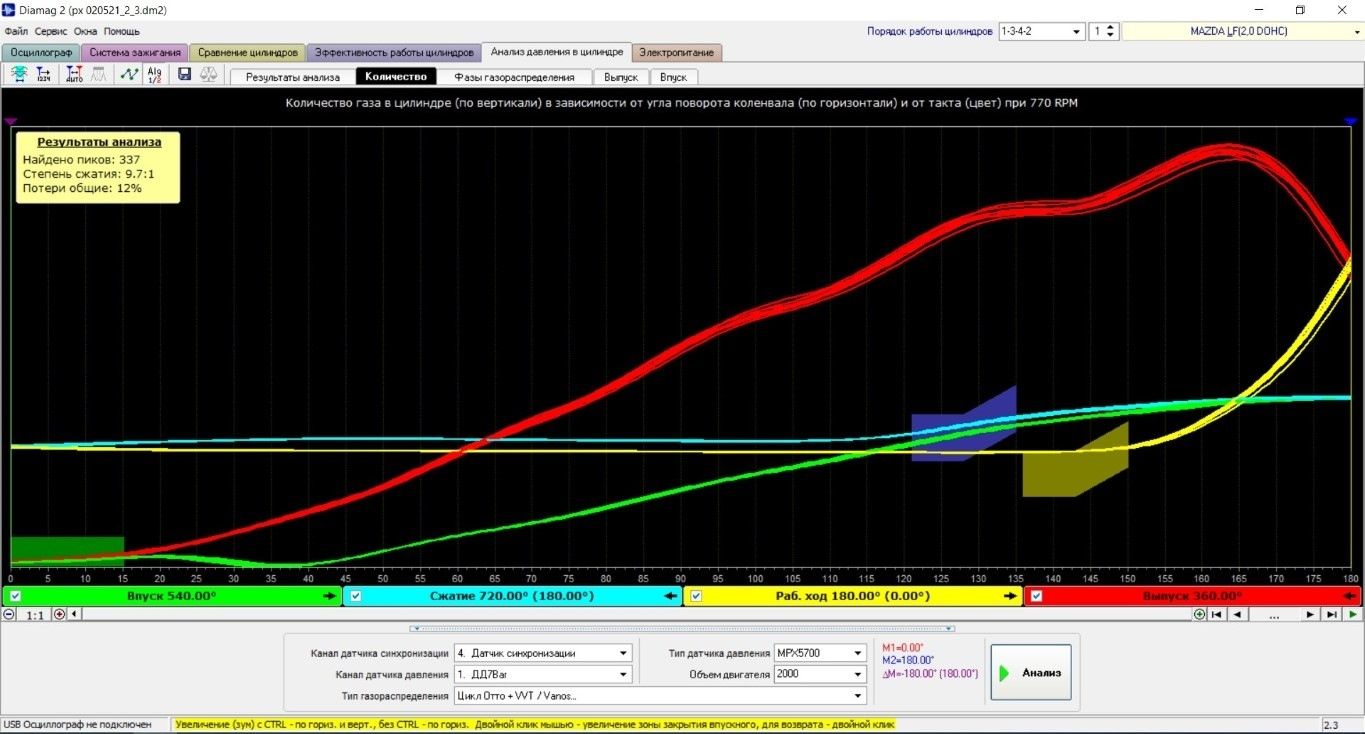Click the ΔM=-180.00° marker readout
1365x734 pixels.
point(930,674)
